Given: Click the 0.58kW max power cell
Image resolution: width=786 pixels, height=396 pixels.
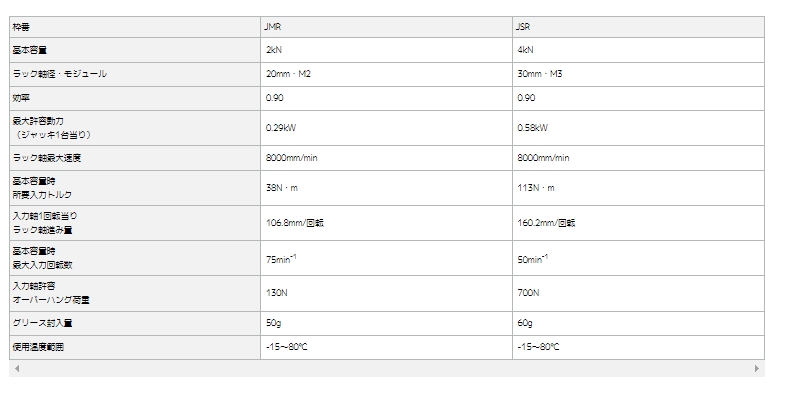Looking at the screenshot, I should tap(638, 128).
